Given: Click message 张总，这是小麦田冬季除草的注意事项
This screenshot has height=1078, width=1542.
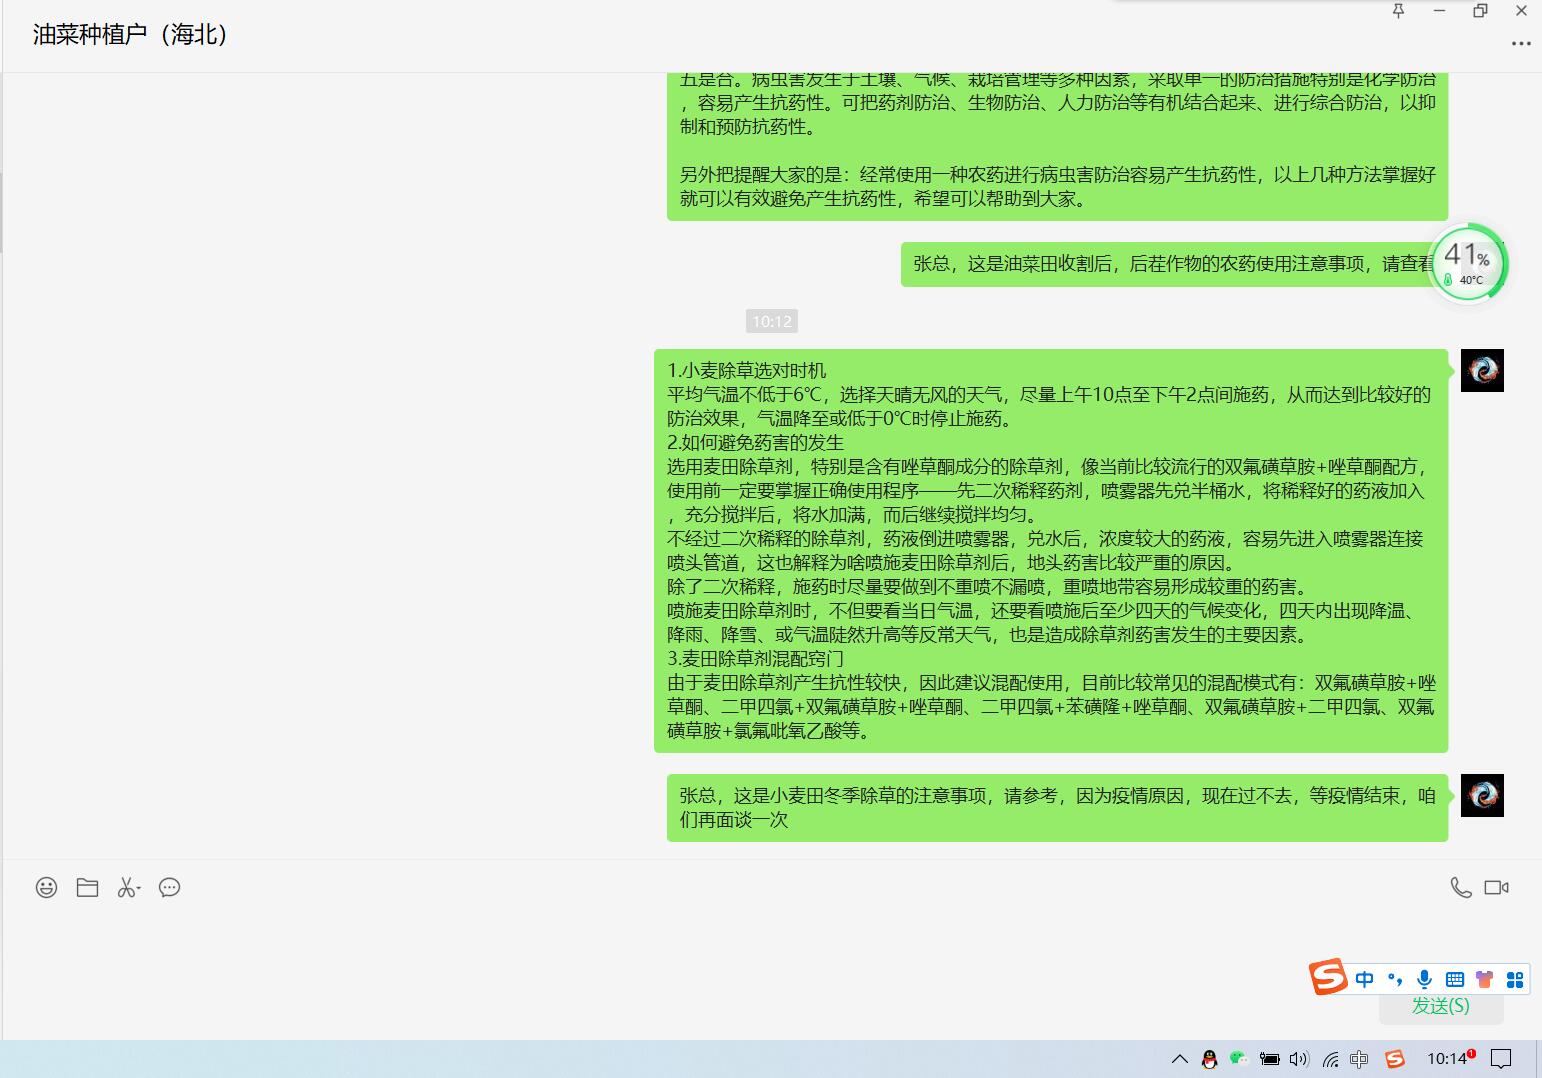Looking at the screenshot, I should pyautogui.click(x=1057, y=807).
